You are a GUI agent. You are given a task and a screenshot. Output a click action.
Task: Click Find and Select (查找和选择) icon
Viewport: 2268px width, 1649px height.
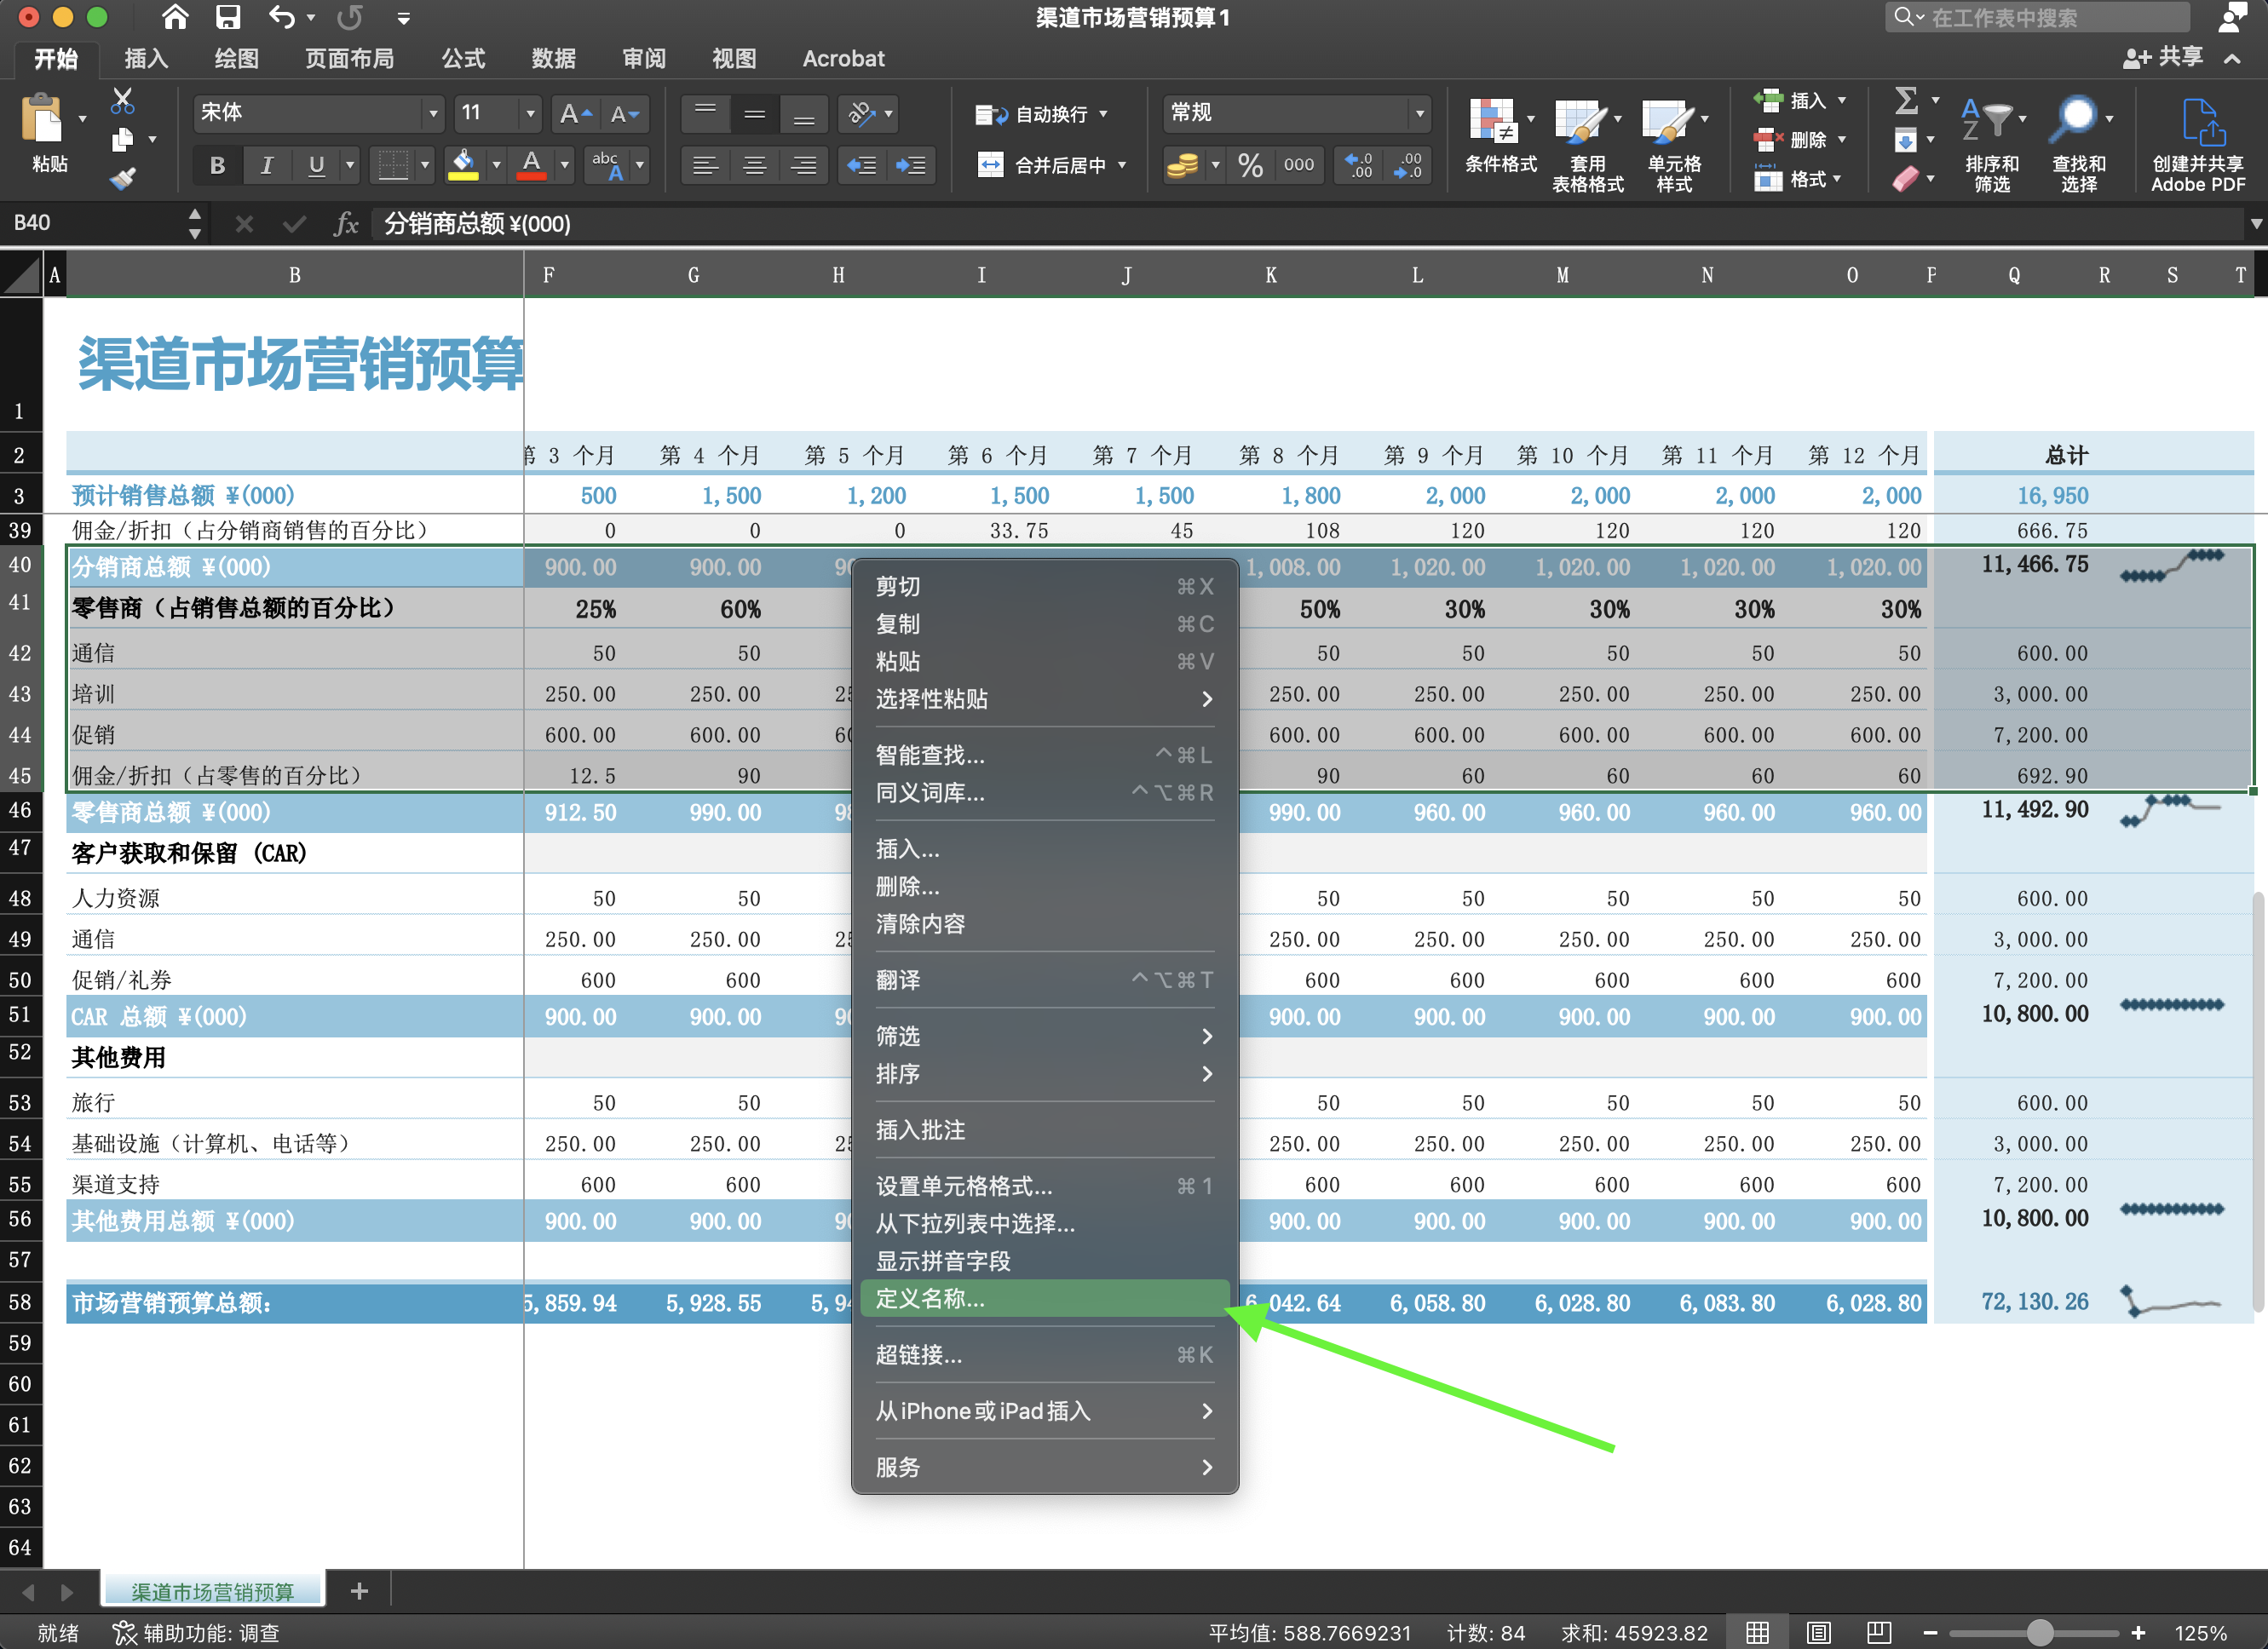click(2078, 140)
